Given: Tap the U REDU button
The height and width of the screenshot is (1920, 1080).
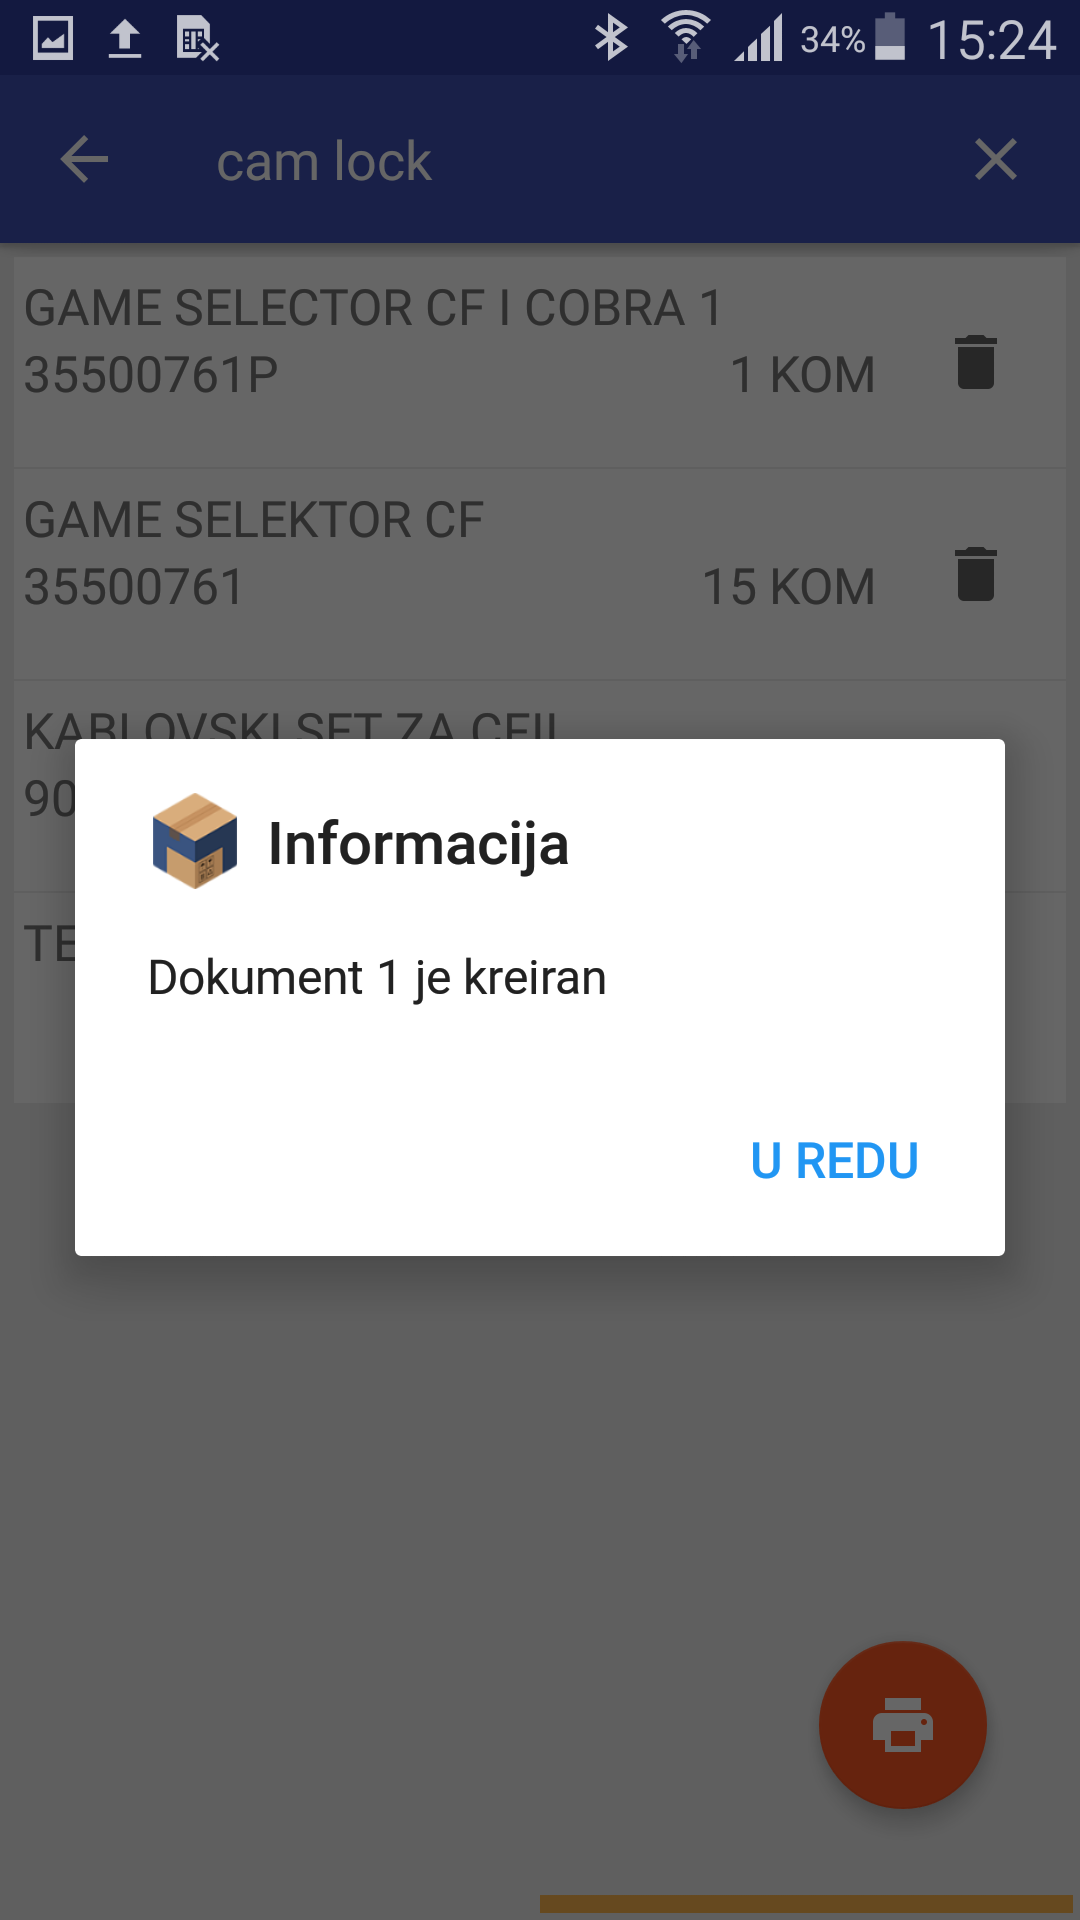Looking at the screenshot, I should [x=834, y=1161].
